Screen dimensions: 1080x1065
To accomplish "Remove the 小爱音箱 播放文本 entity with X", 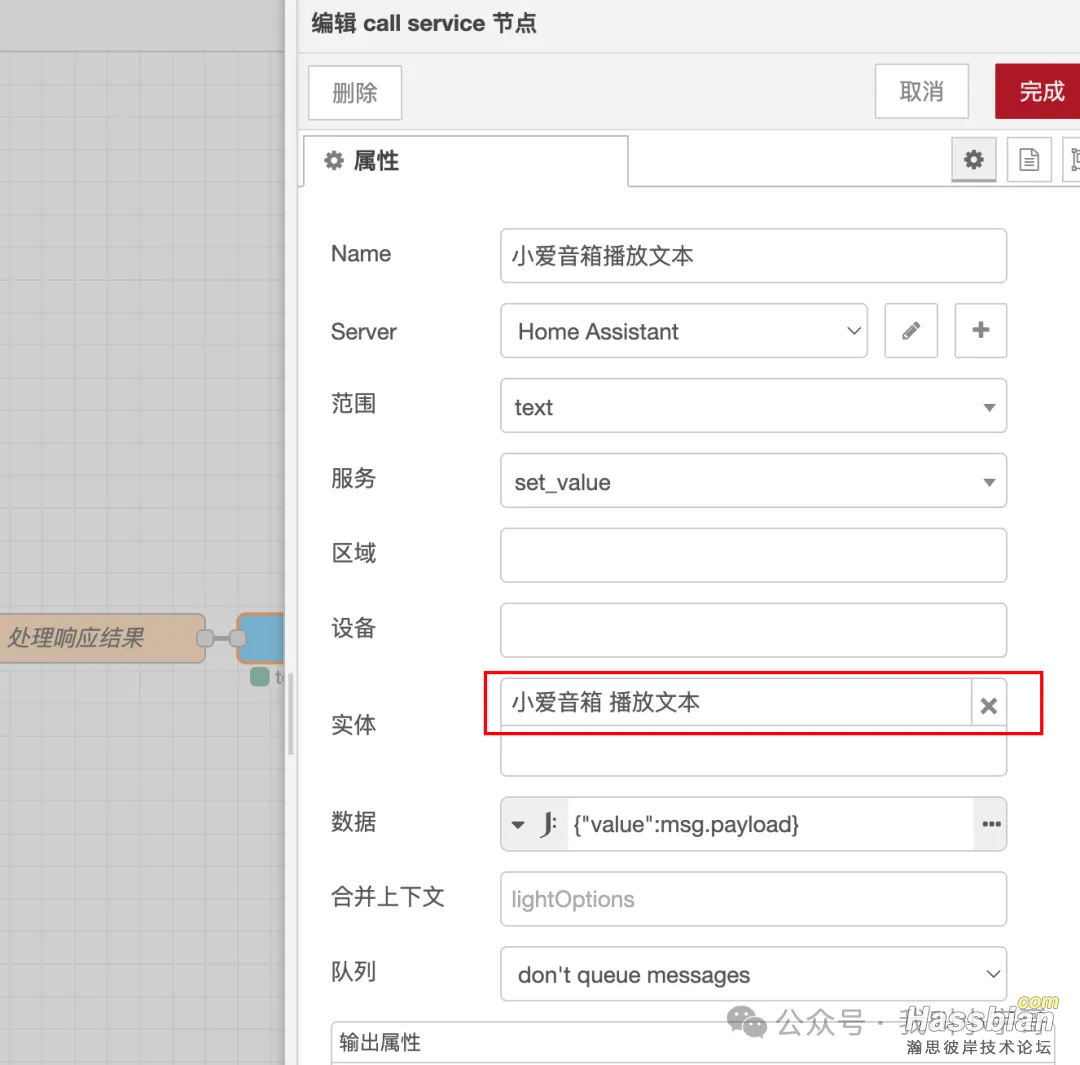I will 988,705.
